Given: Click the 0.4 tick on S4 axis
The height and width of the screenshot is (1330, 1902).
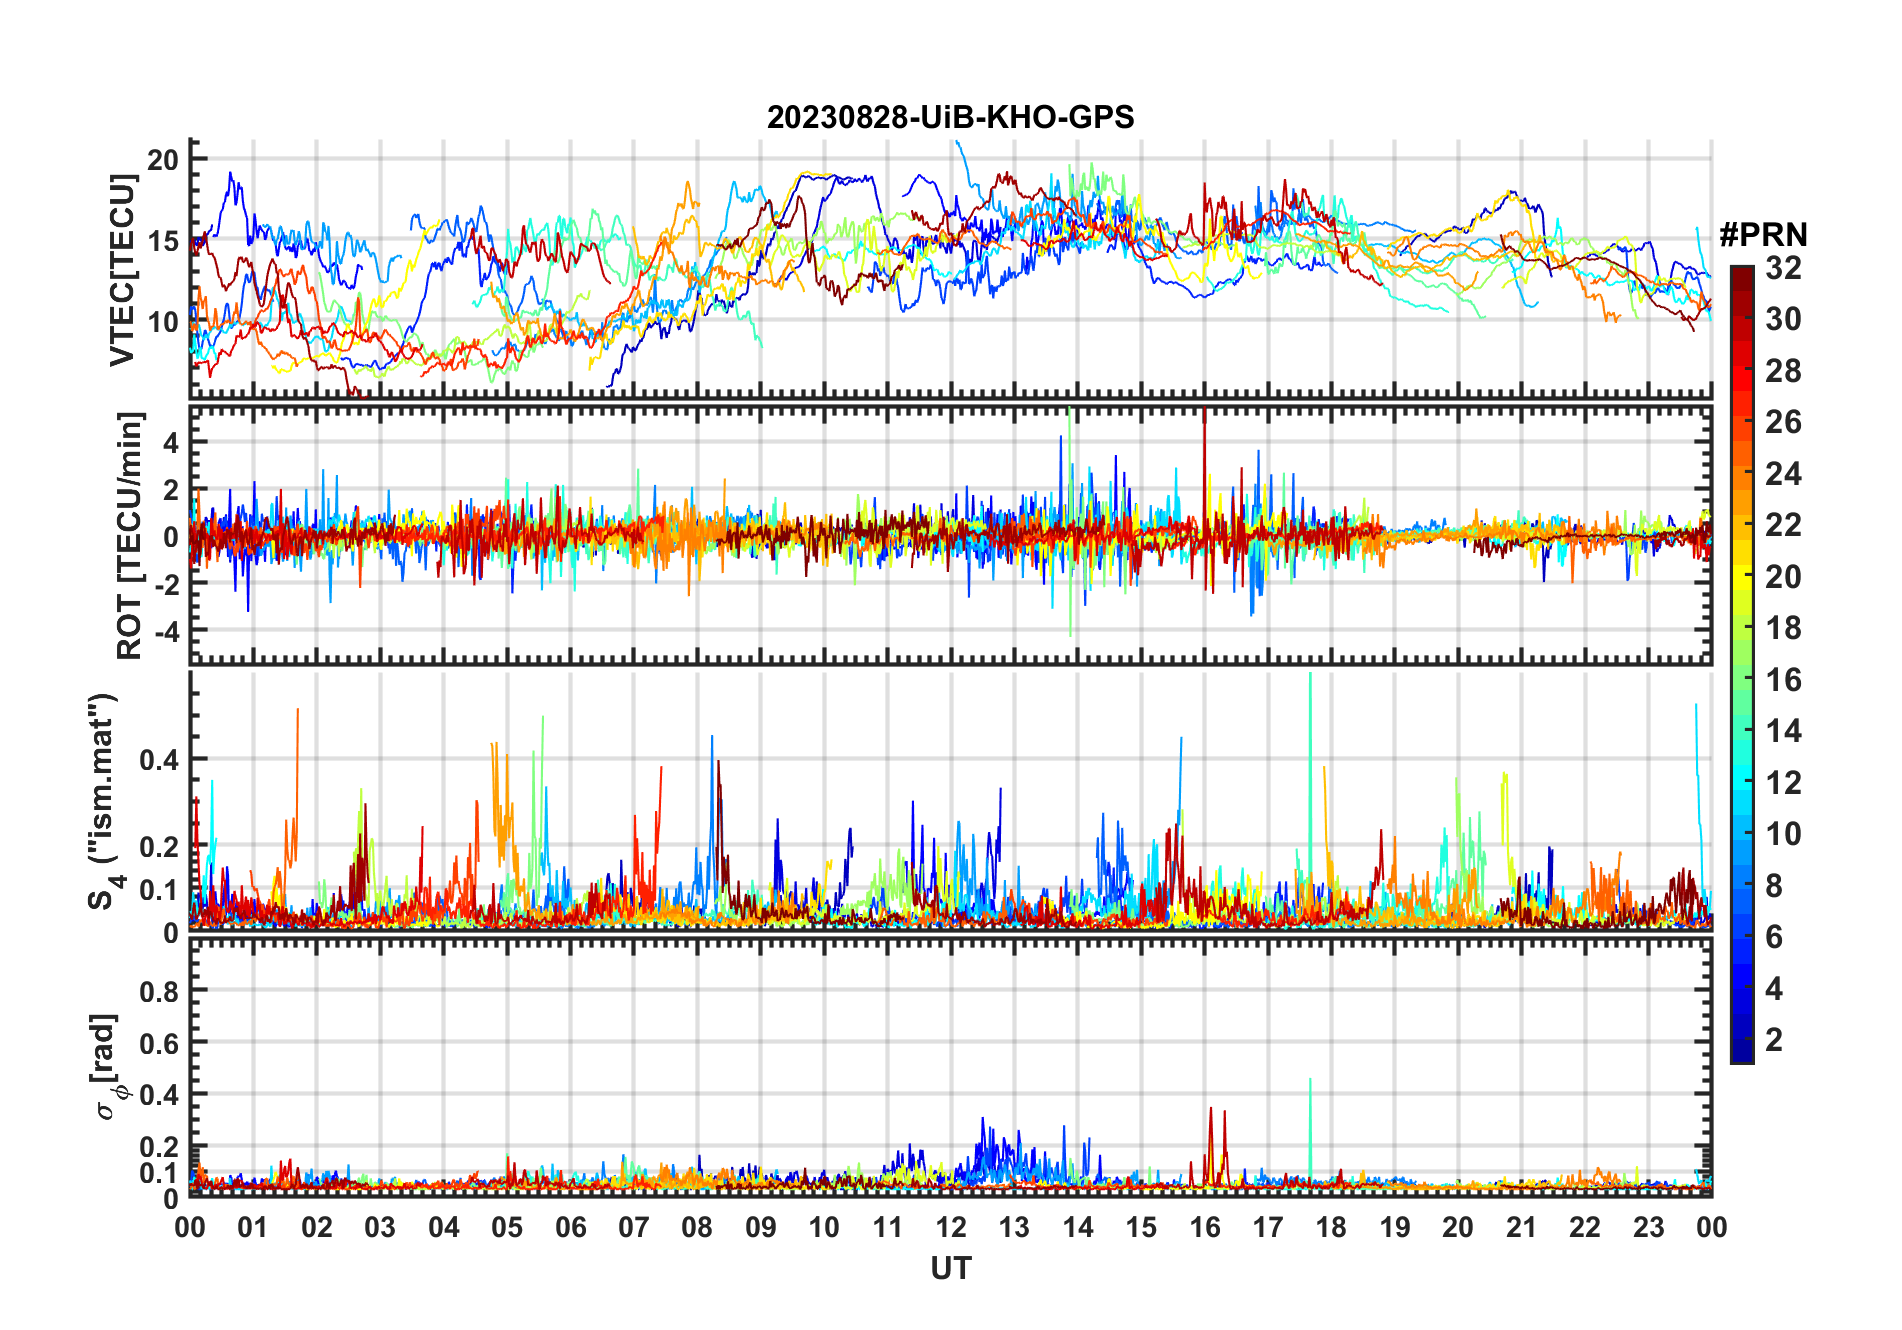Looking at the screenshot, I should click(x=159, y=759).
